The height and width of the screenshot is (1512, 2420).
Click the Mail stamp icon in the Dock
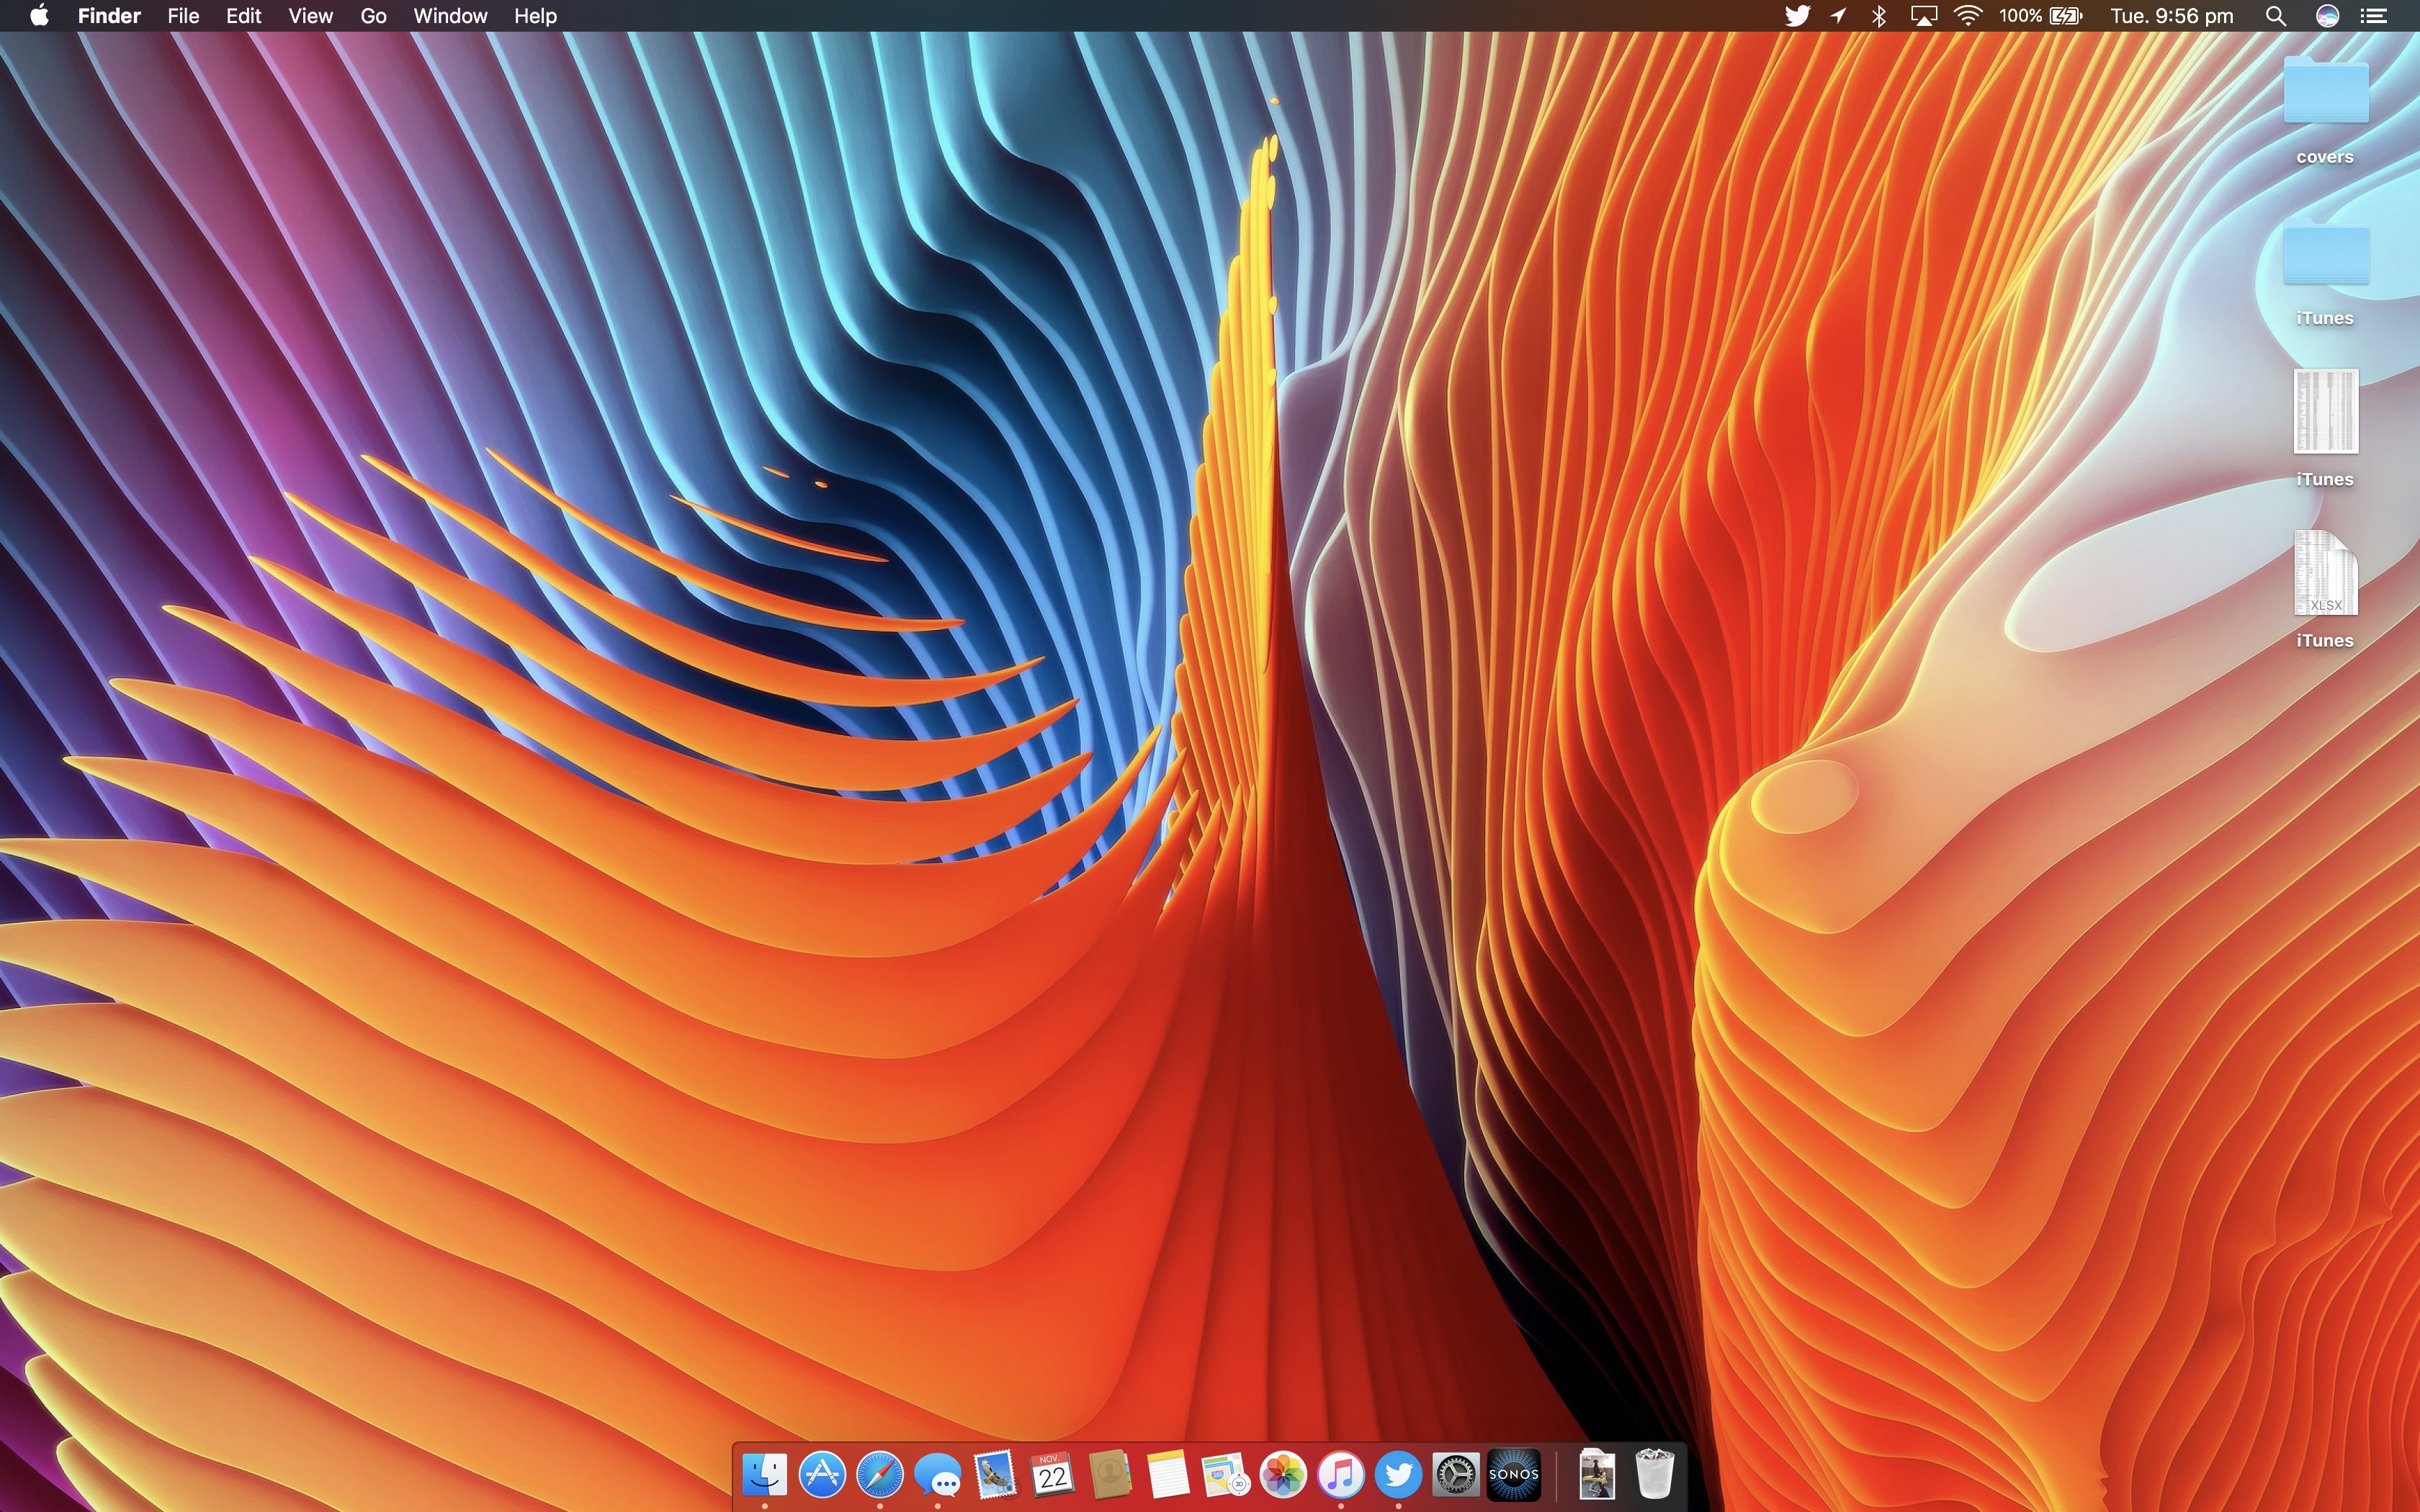tap(995, 1474)
